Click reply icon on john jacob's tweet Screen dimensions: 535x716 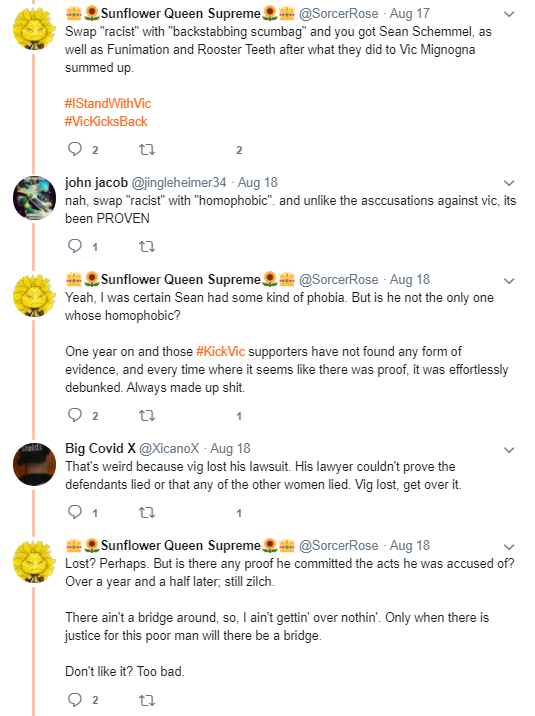[x=75, y=246]
